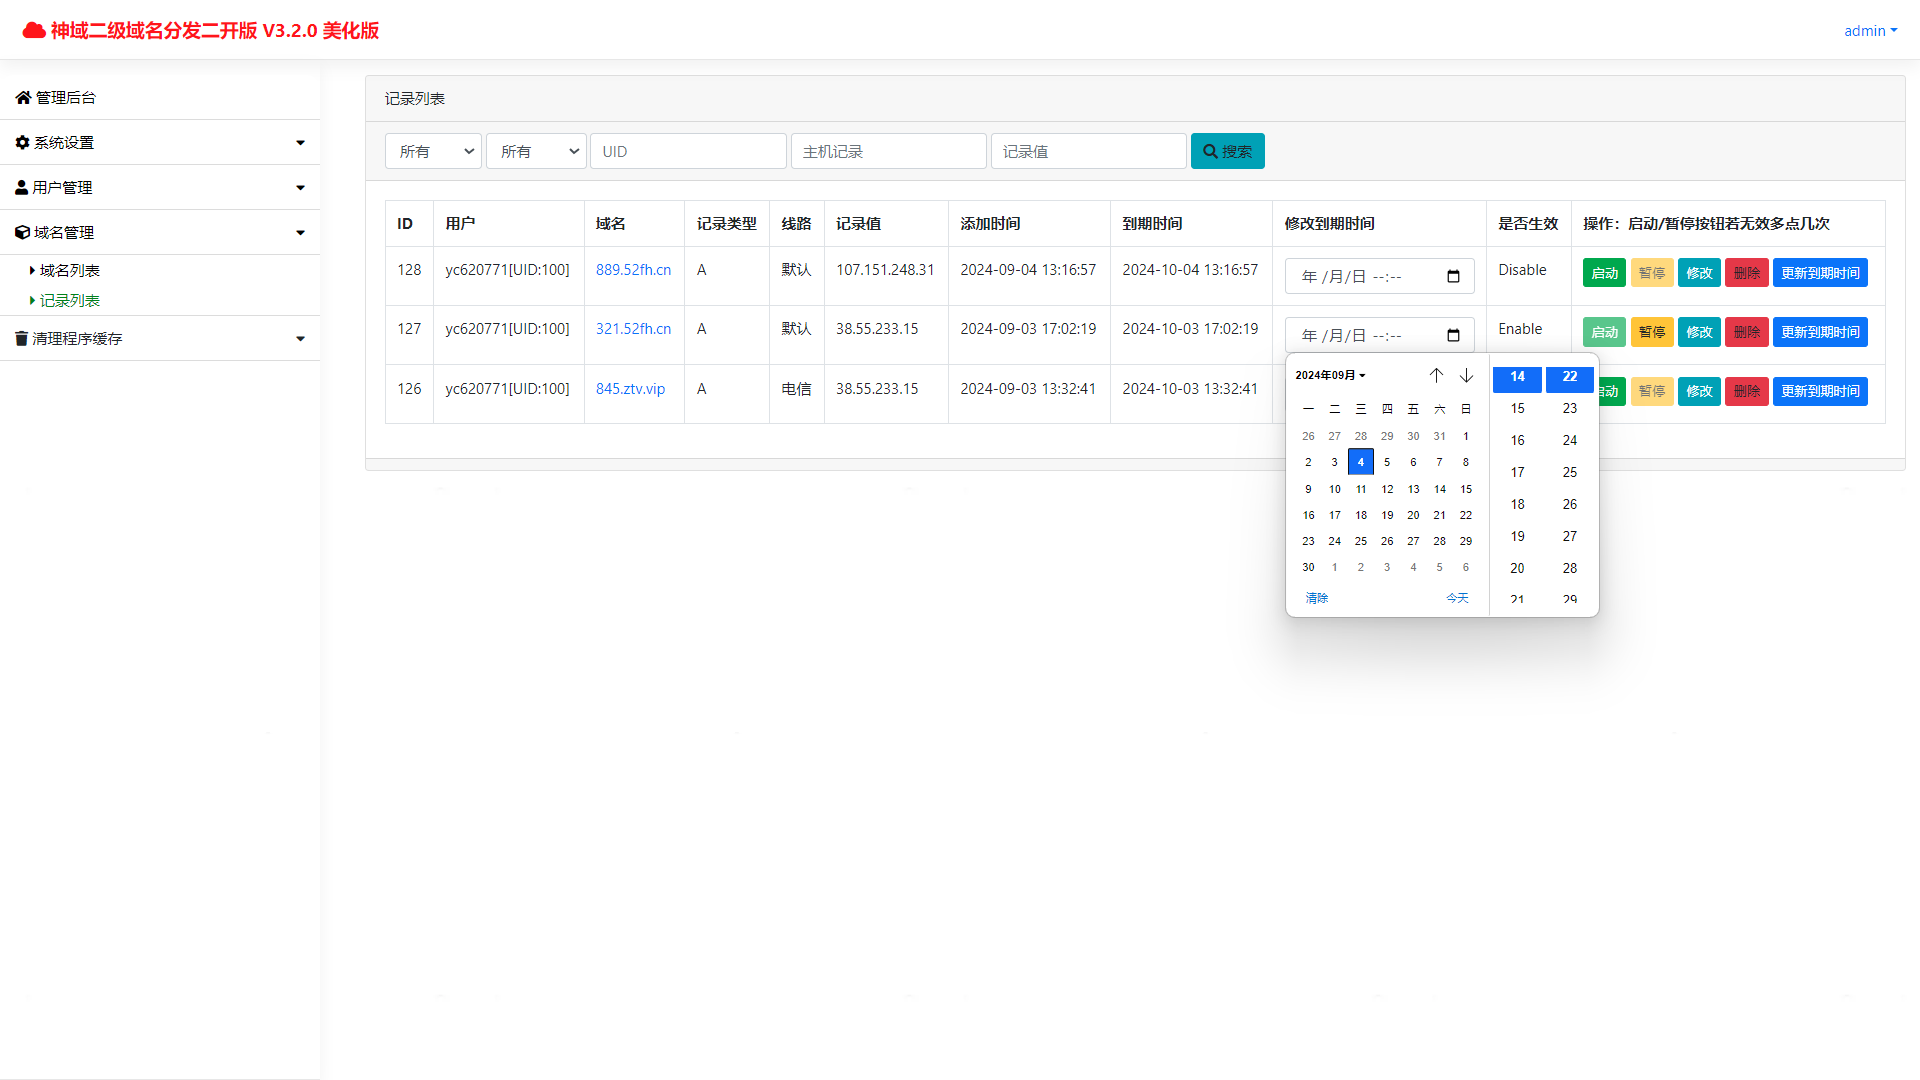Image resolution: width=1920 pixels, height=1080 pixels.
Task: Go to previous month with up arrow
Action: (1436, 375)
